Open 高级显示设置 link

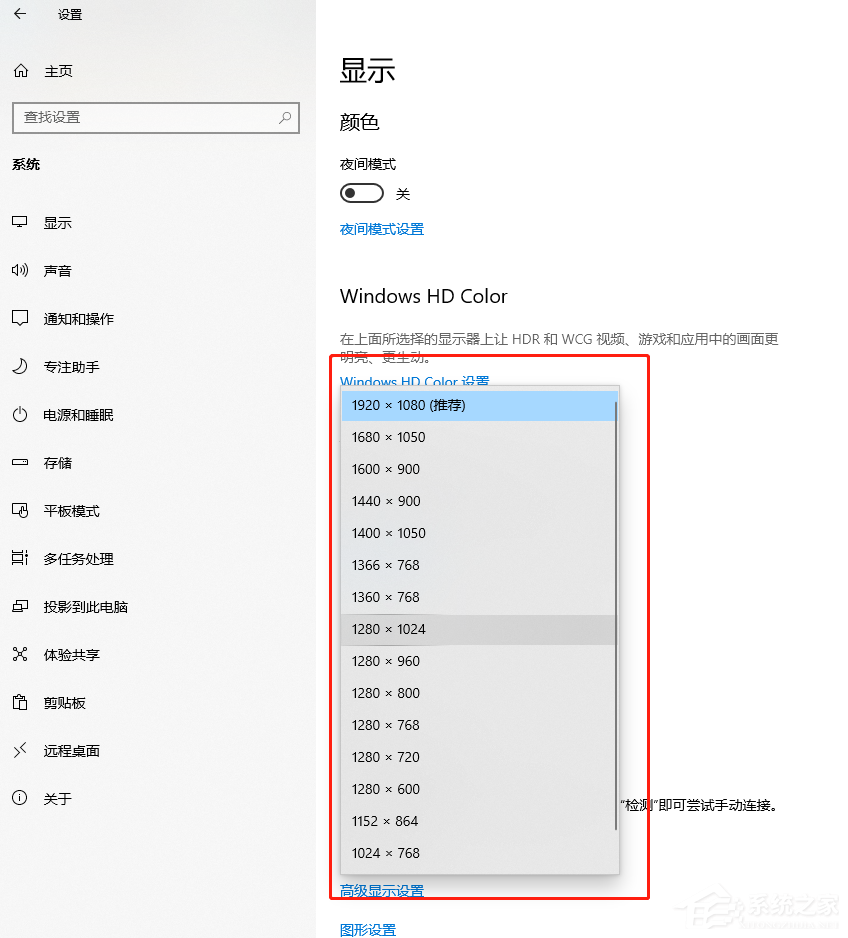tap(381, 890)
